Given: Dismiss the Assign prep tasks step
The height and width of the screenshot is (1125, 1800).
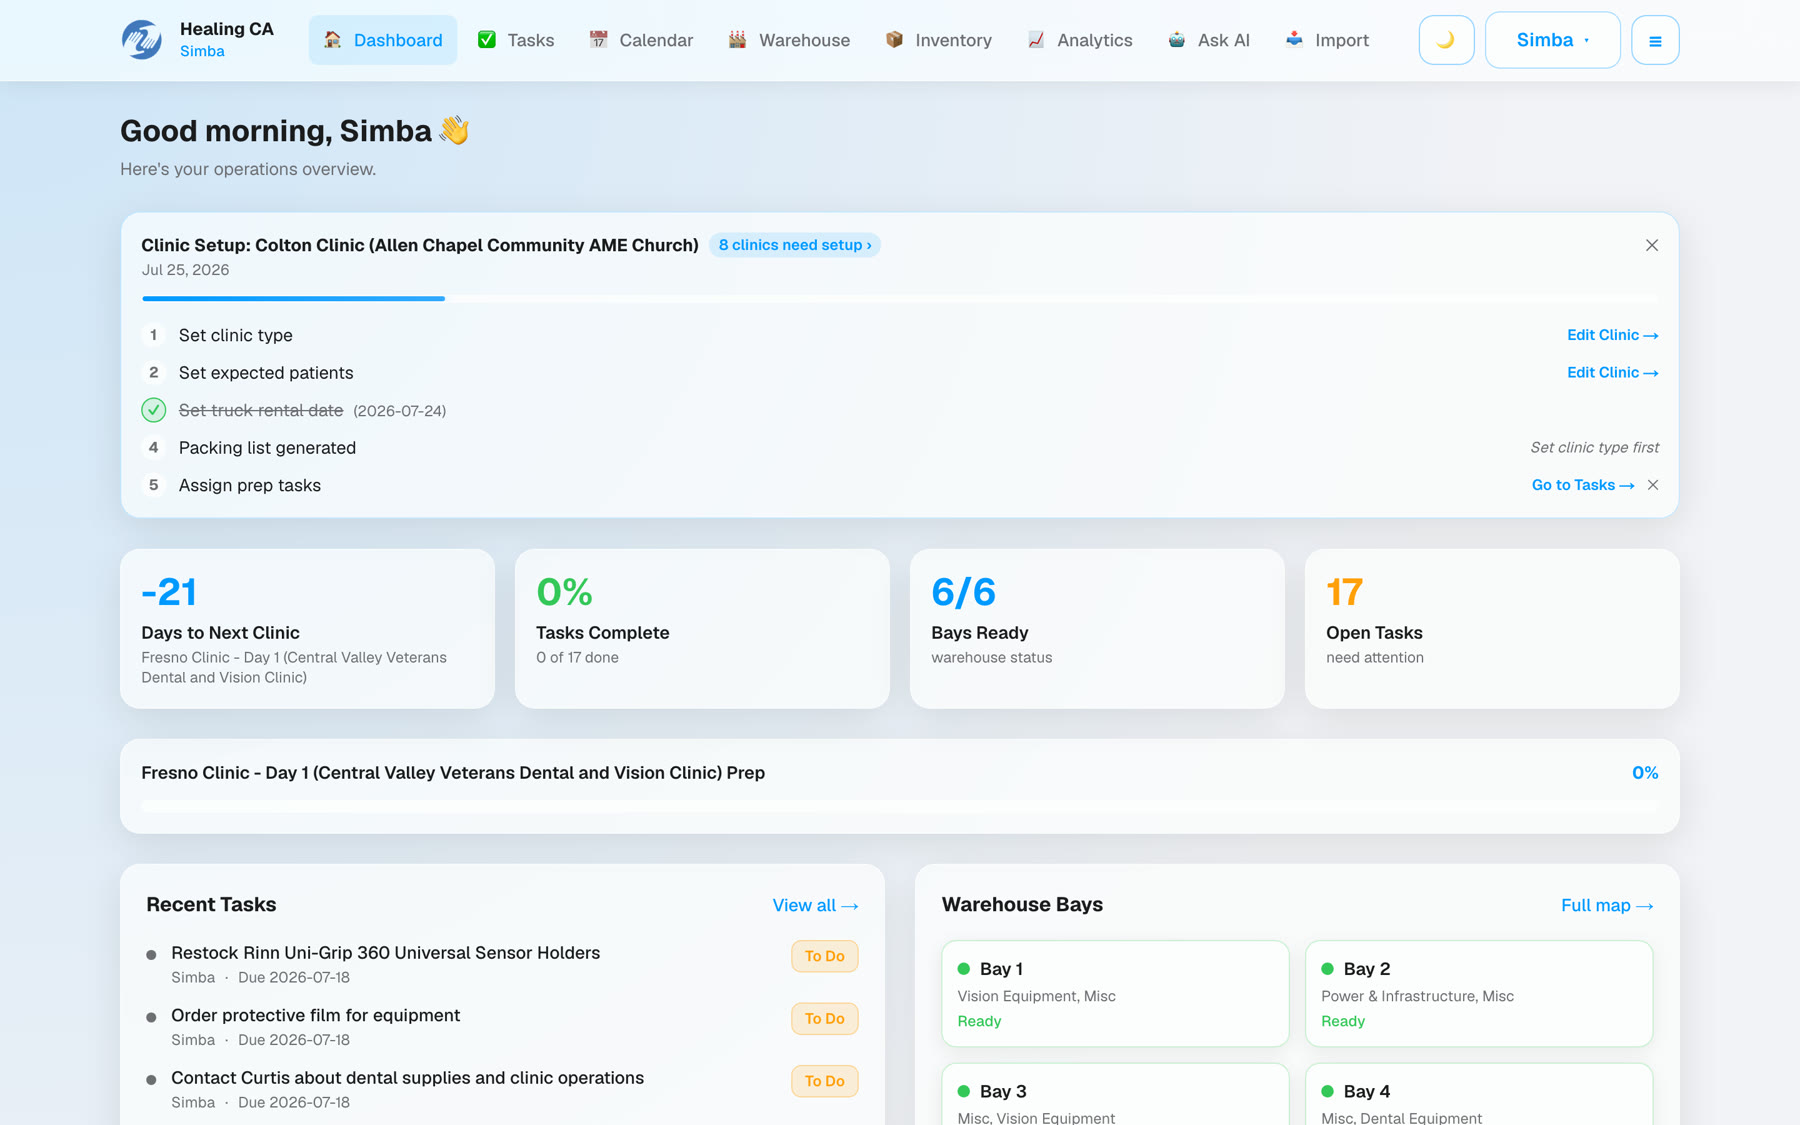Looking at the screenshot, I should [1653, 485].
